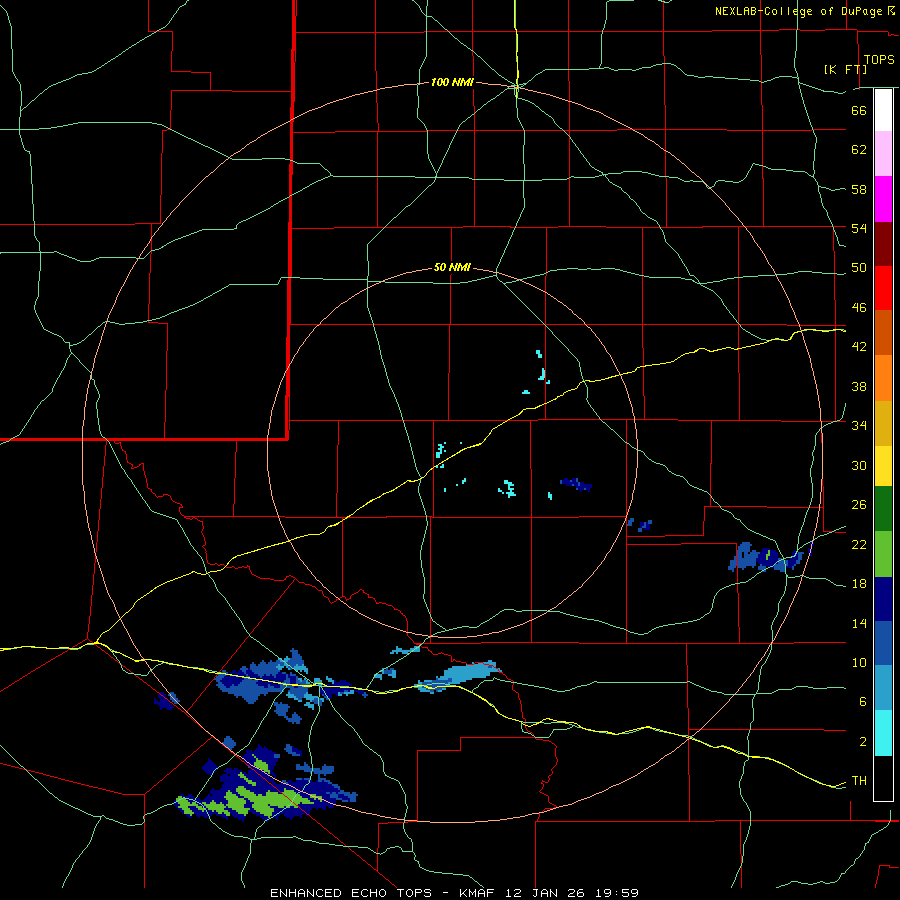The height and width of the screenshot is (900, 900).
Task: Click the '42' legend value
Action: 859,347
